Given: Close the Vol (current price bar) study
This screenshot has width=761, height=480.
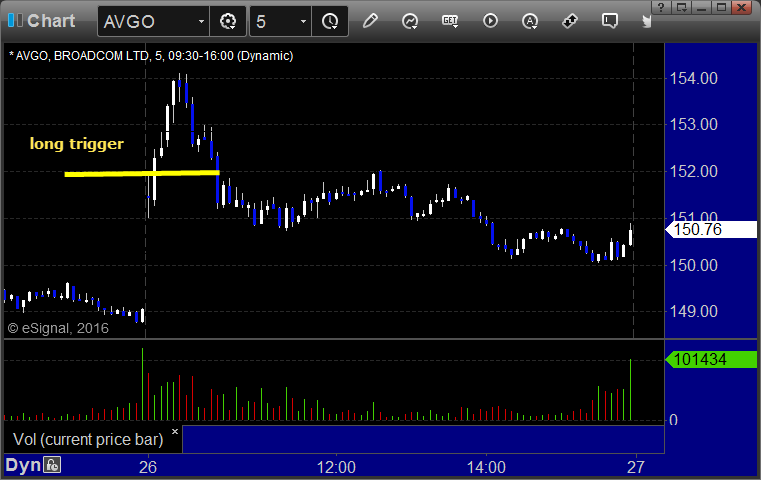Looking at the screenshot, I should [175, 431].
